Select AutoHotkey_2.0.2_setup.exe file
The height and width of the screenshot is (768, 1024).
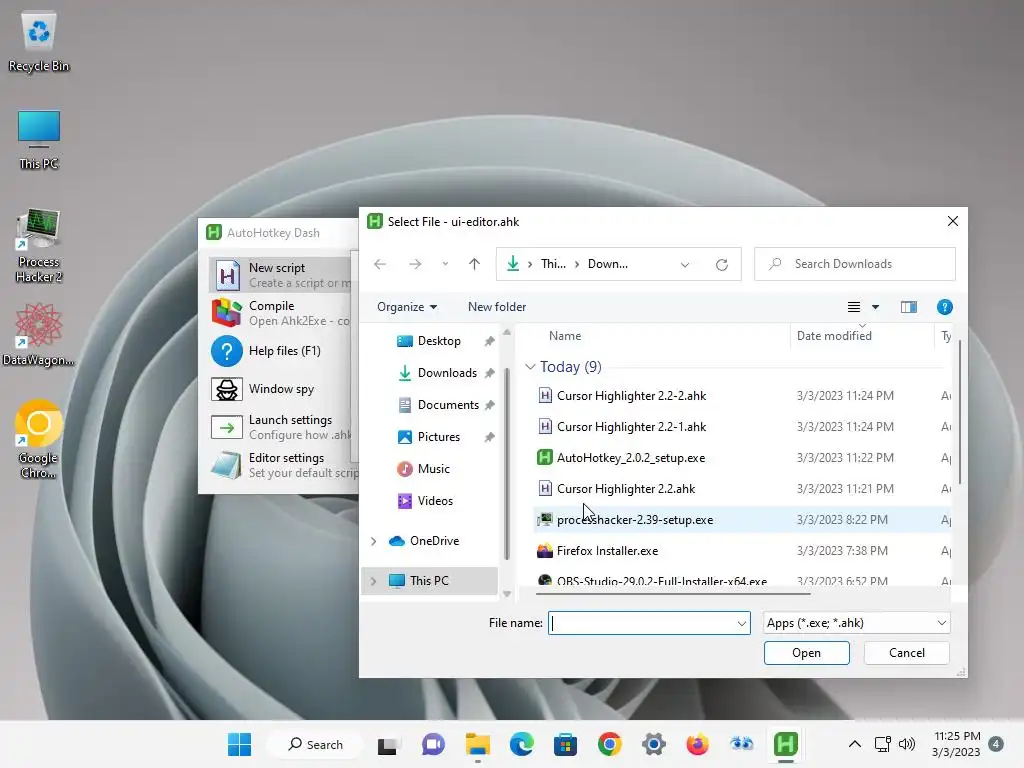pos(742,458)
